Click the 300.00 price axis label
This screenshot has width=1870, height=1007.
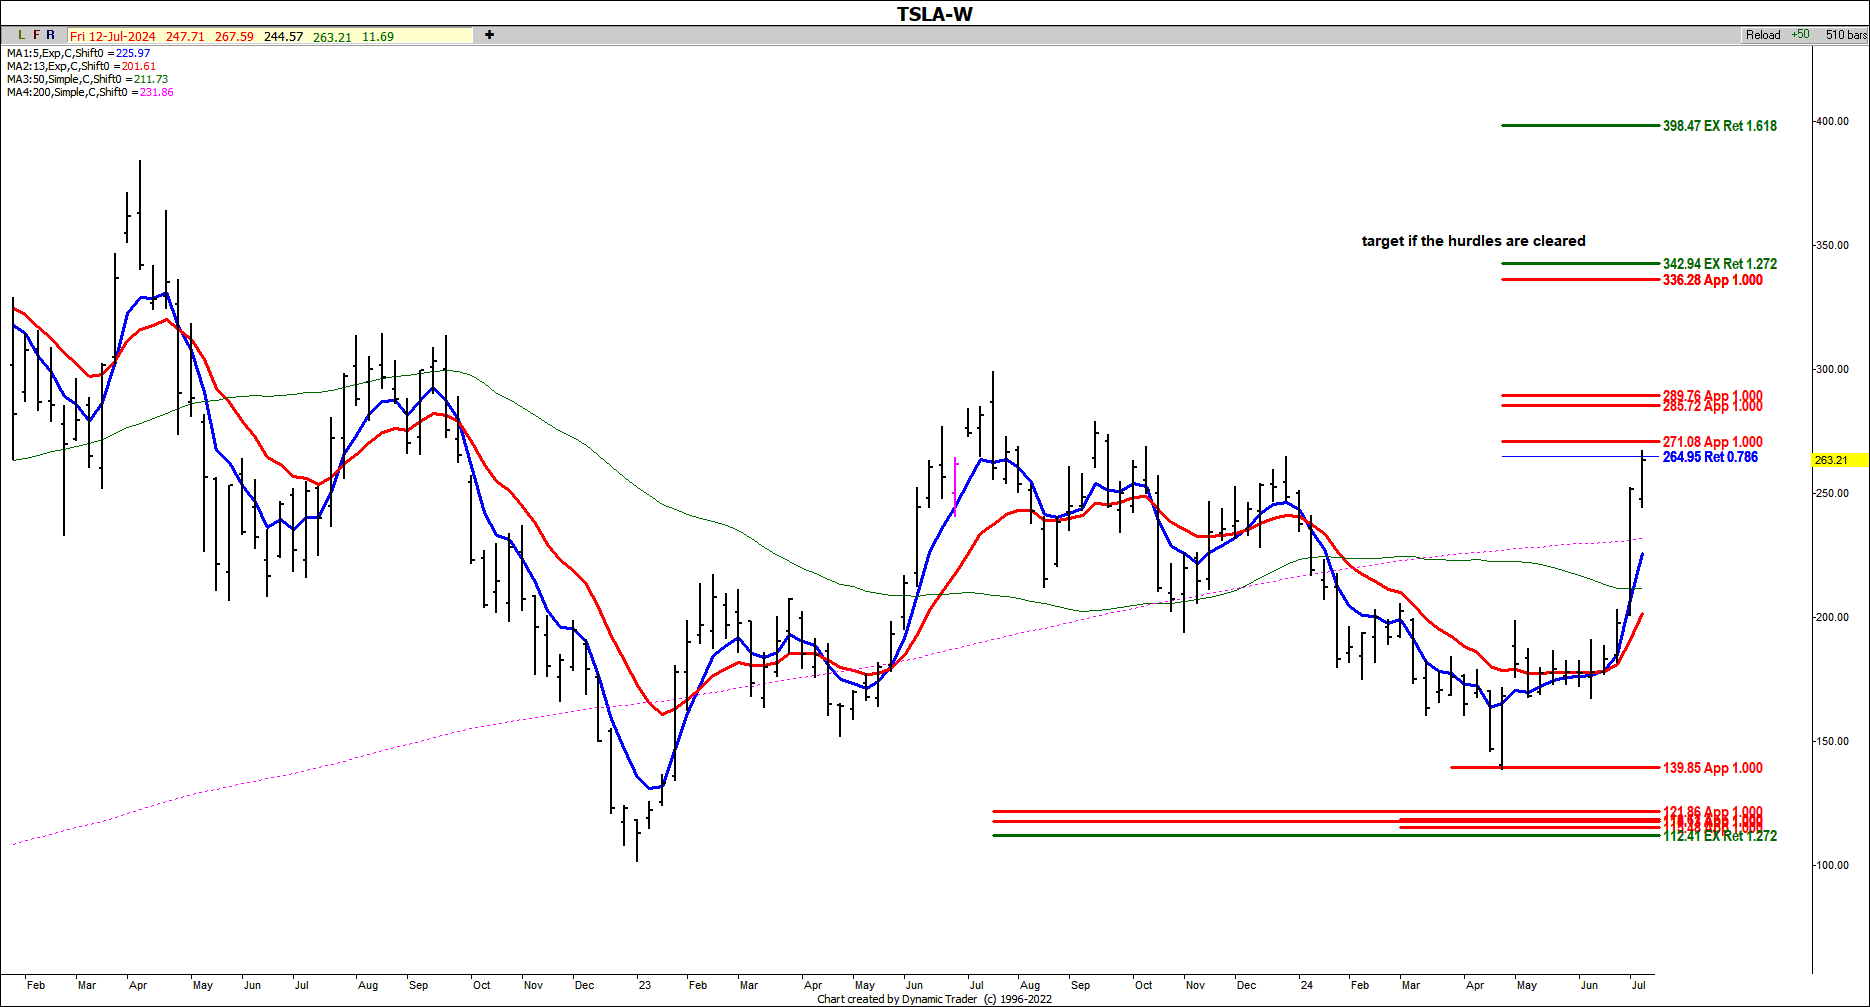coord(1832,369)
